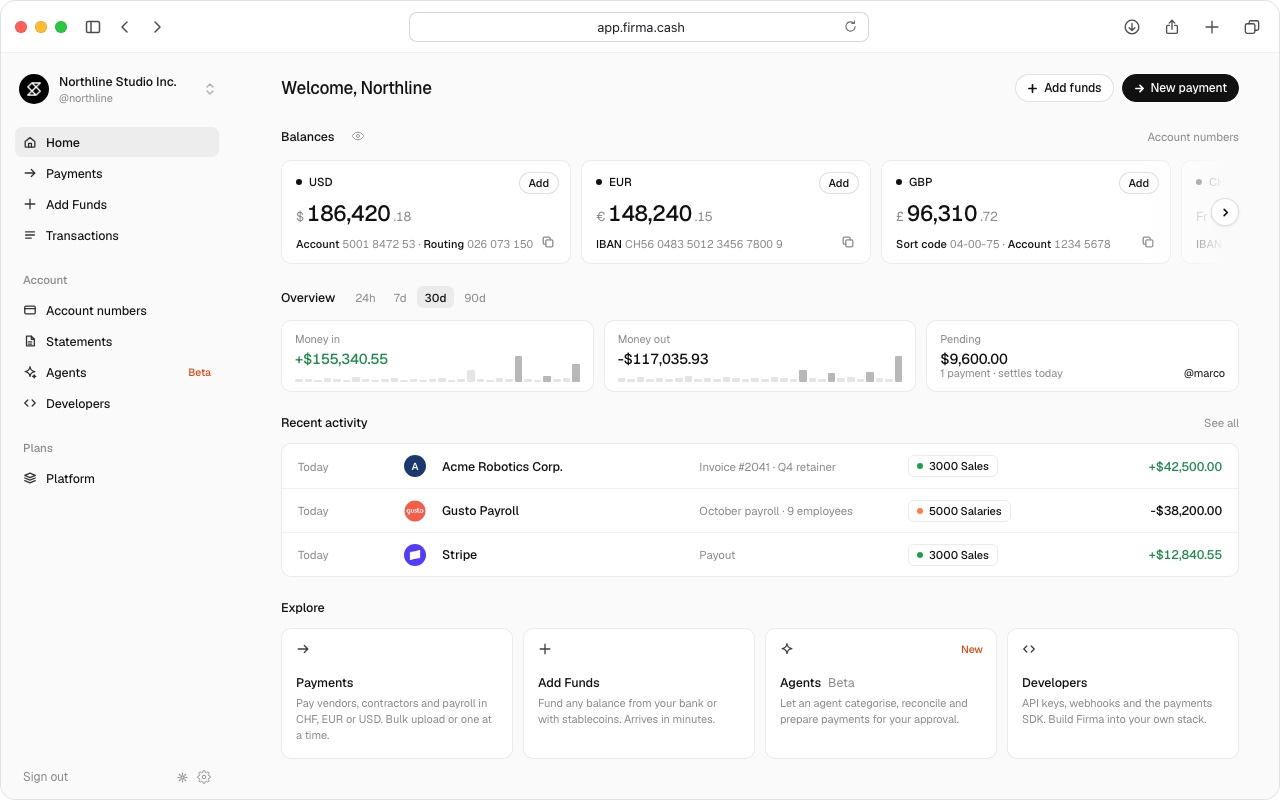The height and width of the screenshot is (800, 1280).
Task: Select the 24h overview range
Action: [x=365, y=298]
